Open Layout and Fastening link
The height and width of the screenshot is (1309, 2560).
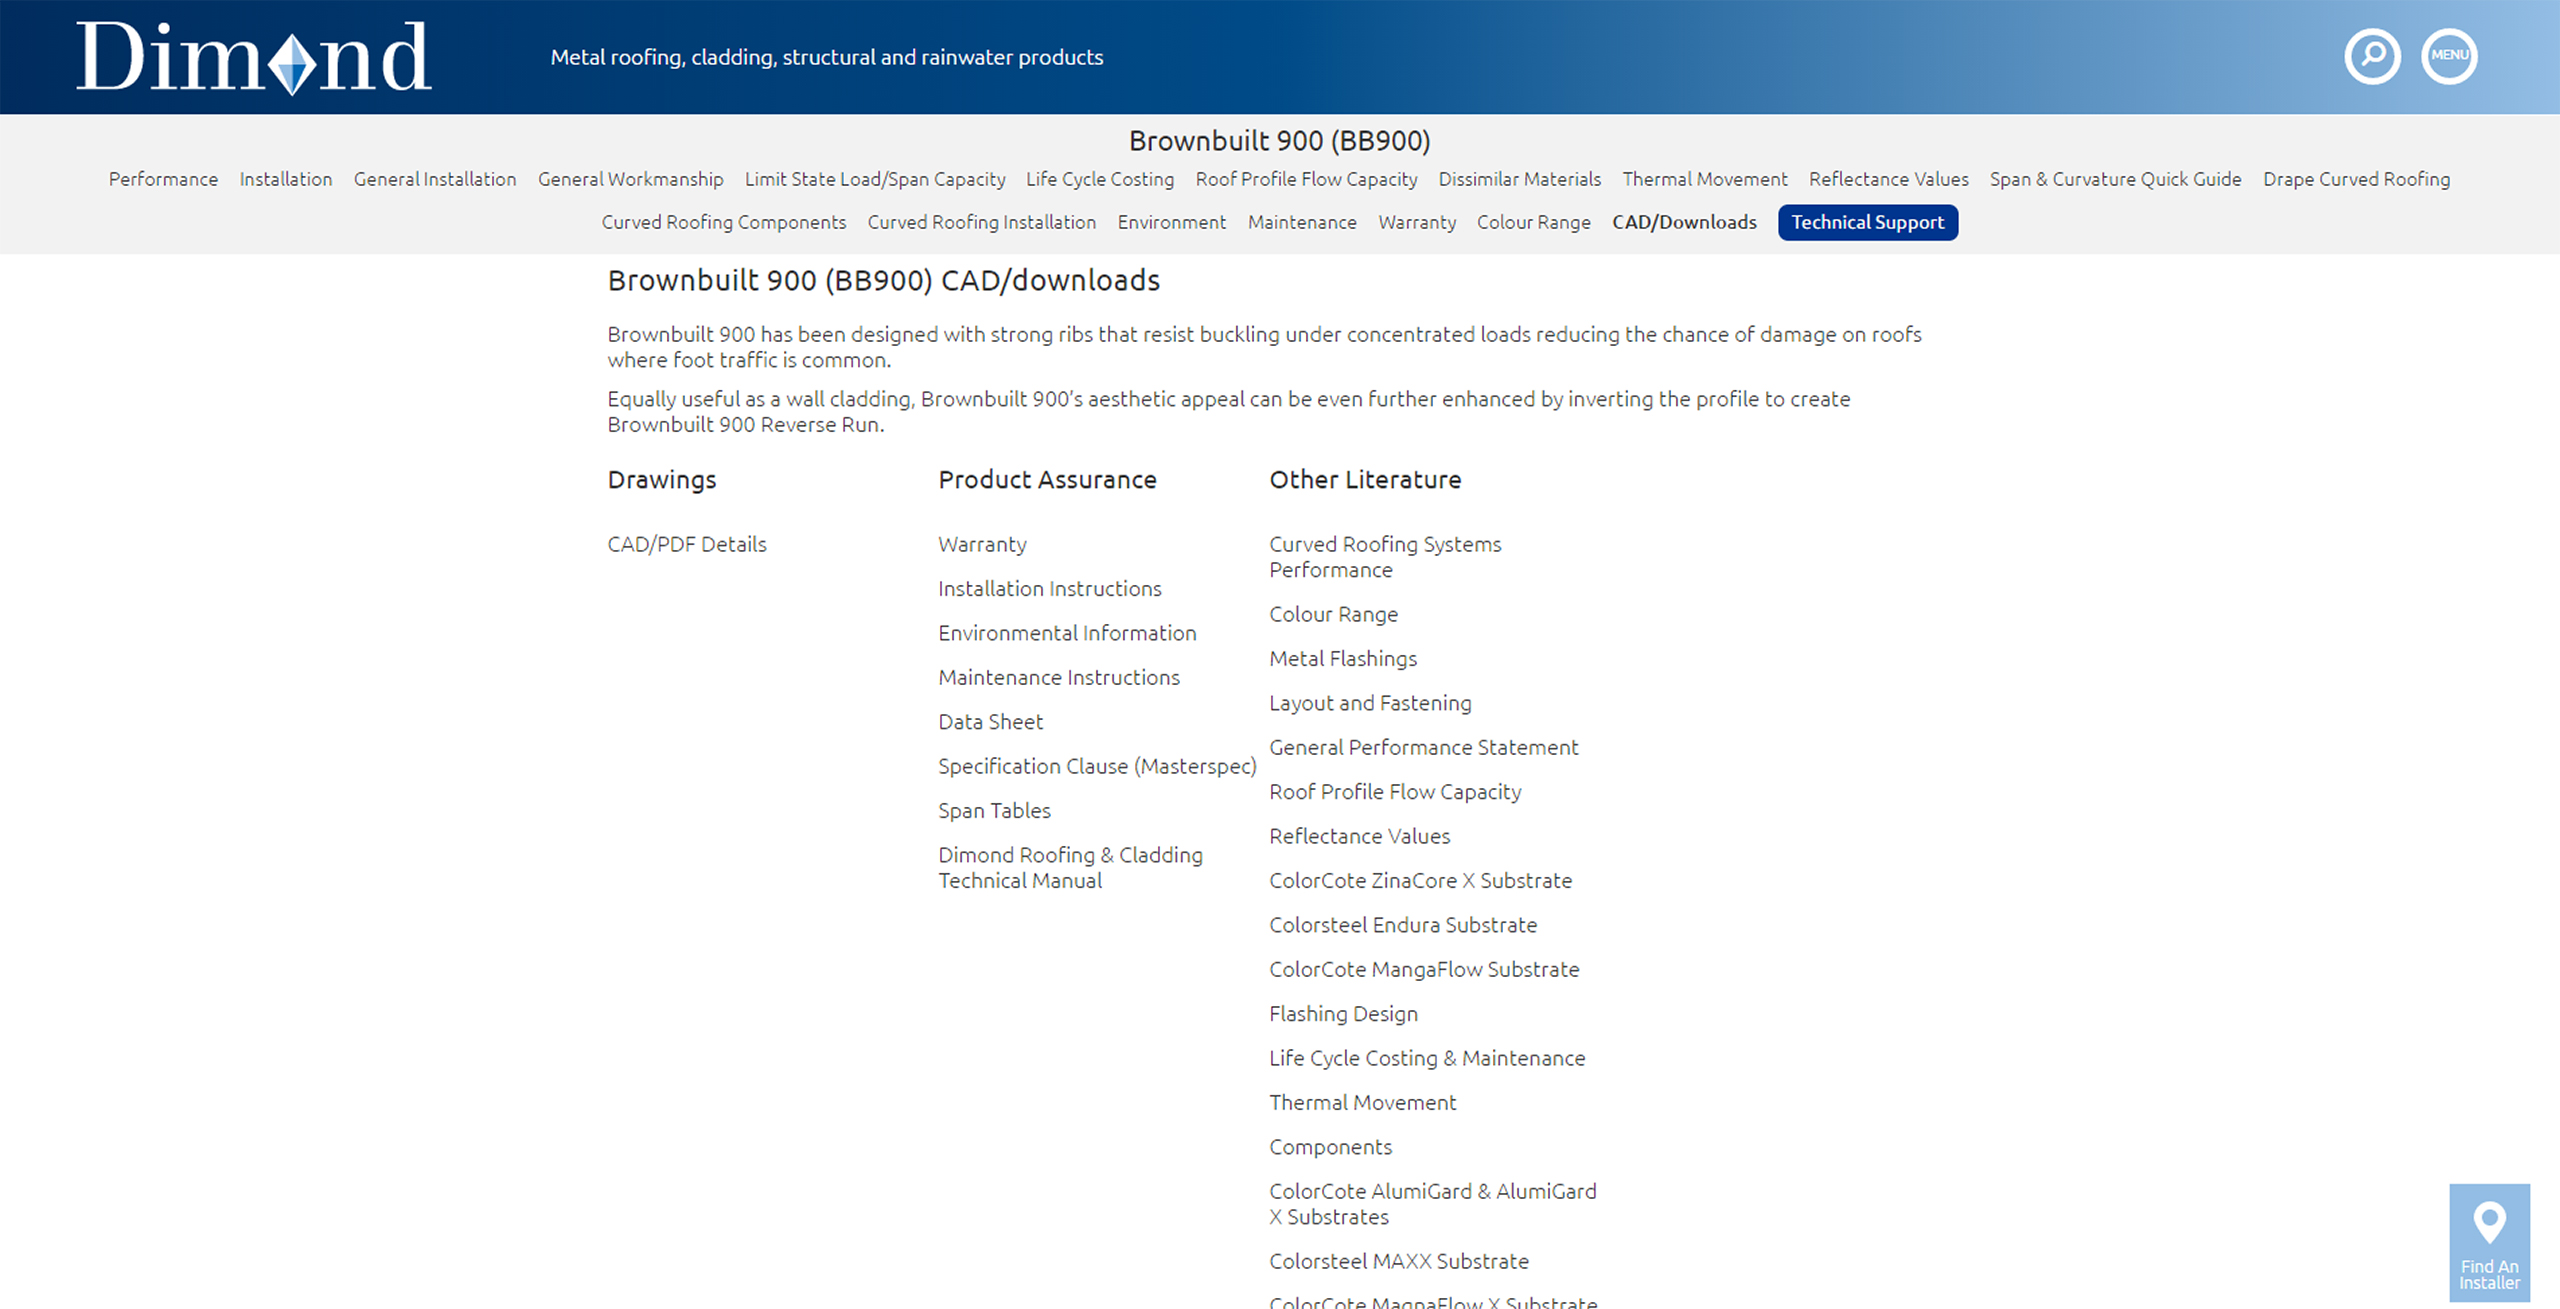(1370, 703)
